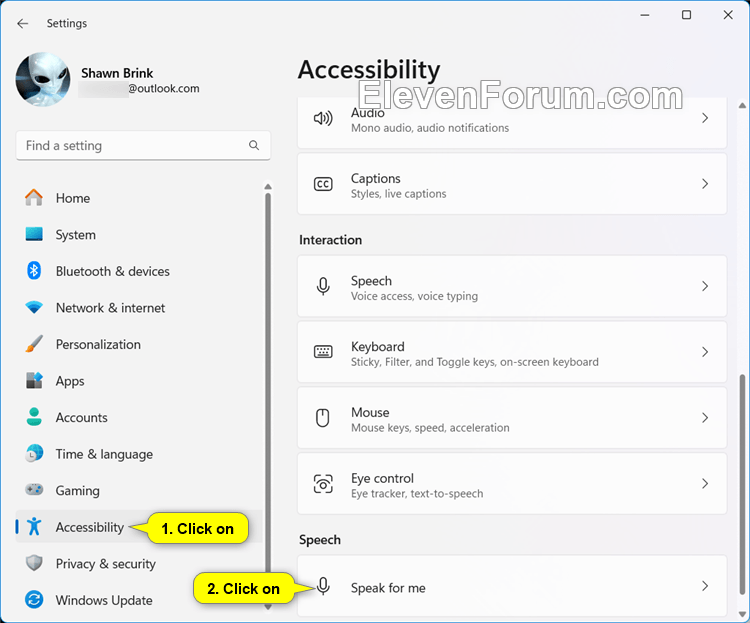Click the Personalization paintbrush icon
Screen dimensions: 750x623
(x=34, y=344)
